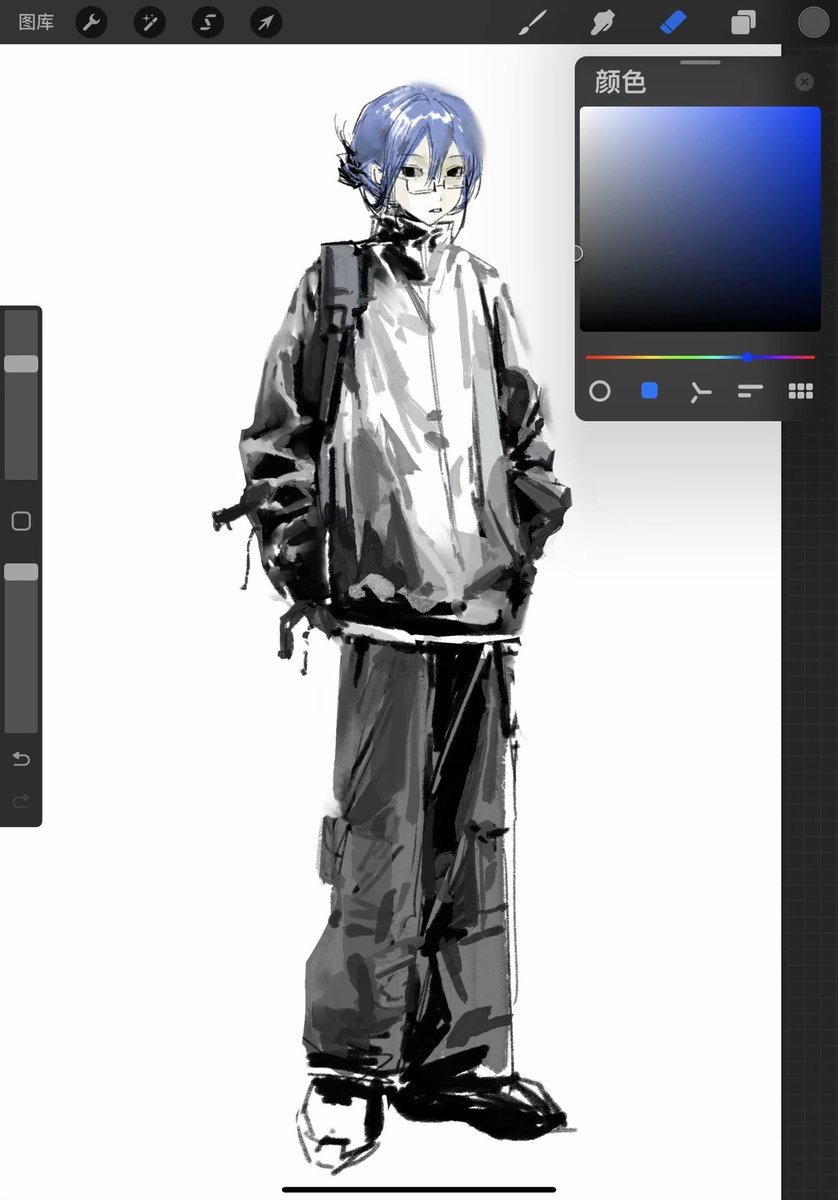Image resolution: width=838 pixels, height=1200 pixels.
Task: Select the Selection S-shaped tool
Action: pyautogui.click(x=207, y=22)
